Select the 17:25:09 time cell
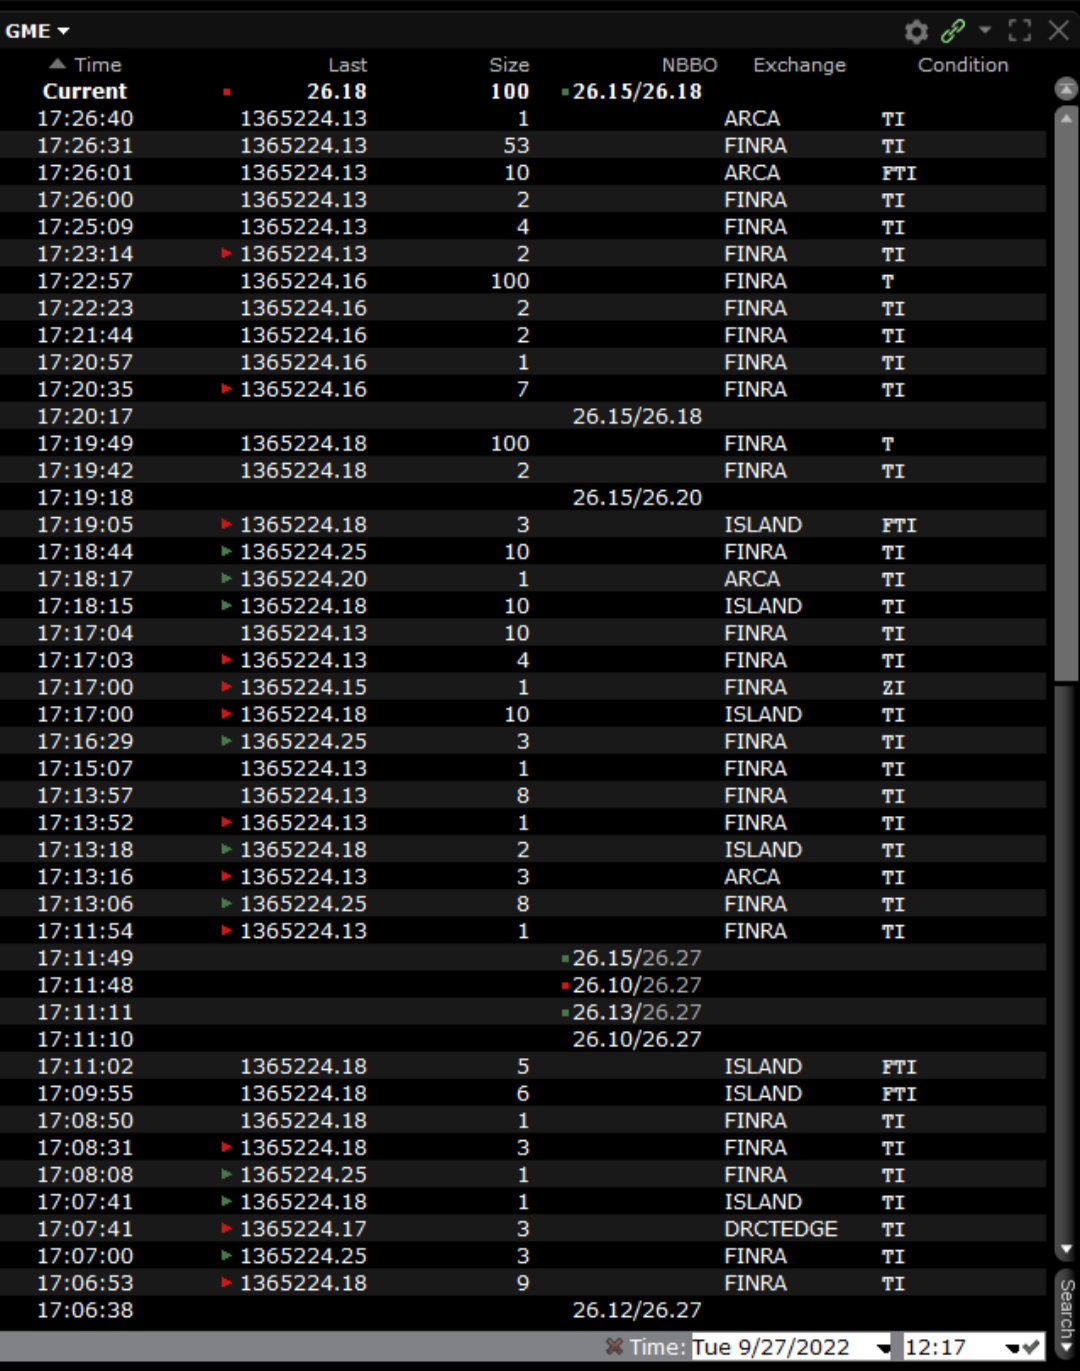Screen dimensions: 1080x1371 pos(85,227)
